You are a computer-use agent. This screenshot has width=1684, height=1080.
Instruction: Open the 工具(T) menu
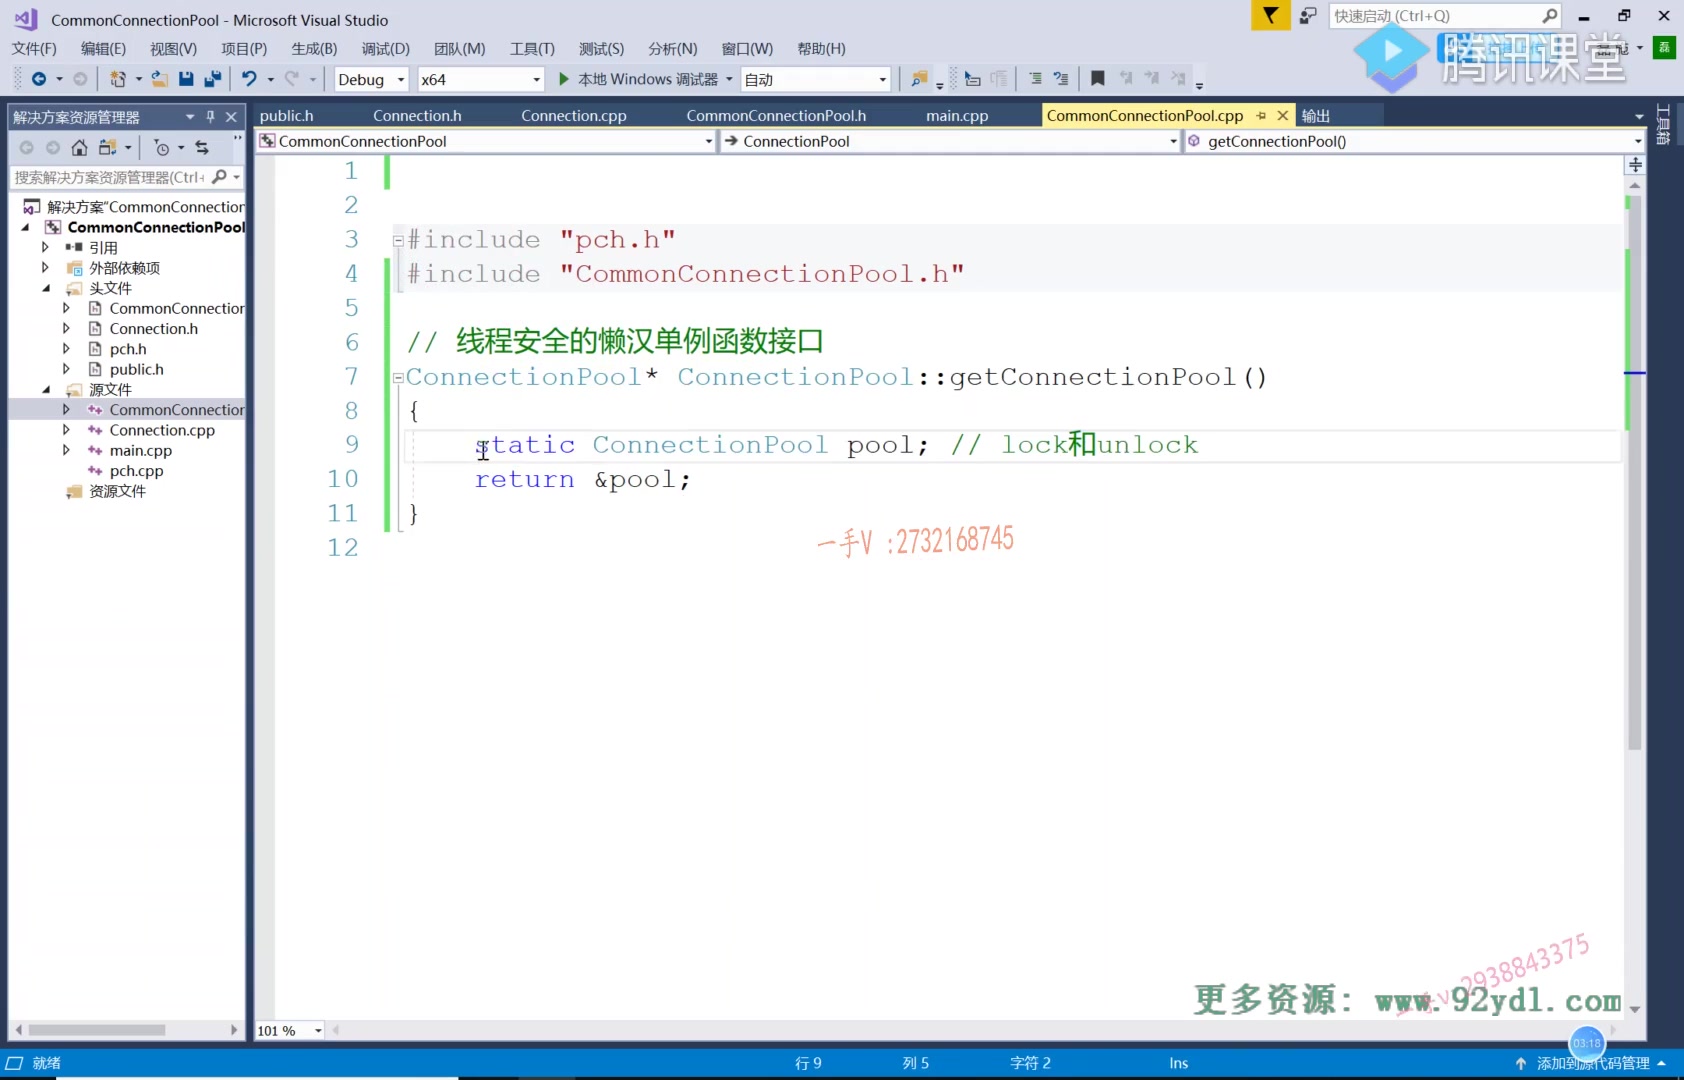[532, 48]
